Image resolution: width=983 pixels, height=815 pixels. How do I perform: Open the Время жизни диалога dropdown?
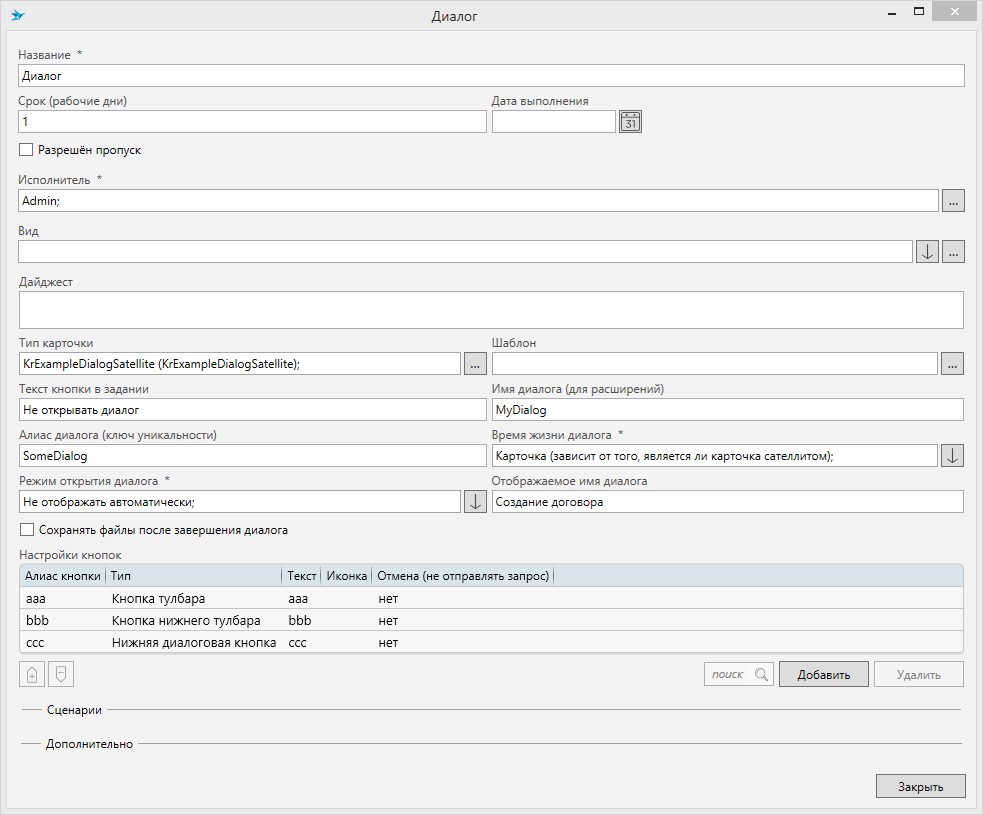click(x=953, y=456)
